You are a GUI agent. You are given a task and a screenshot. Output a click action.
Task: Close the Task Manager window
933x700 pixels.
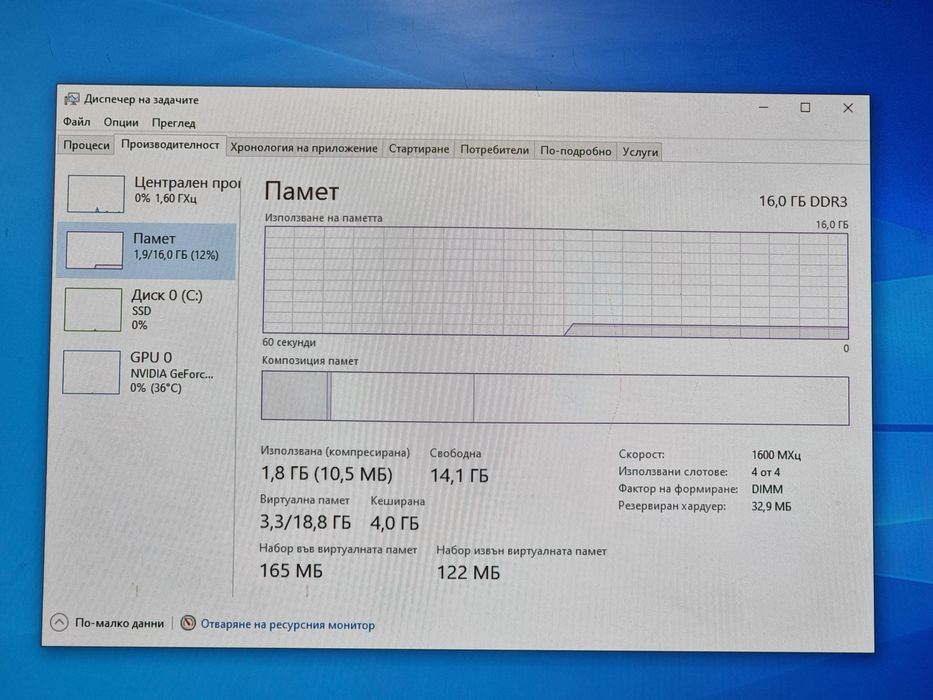point(848,108)
